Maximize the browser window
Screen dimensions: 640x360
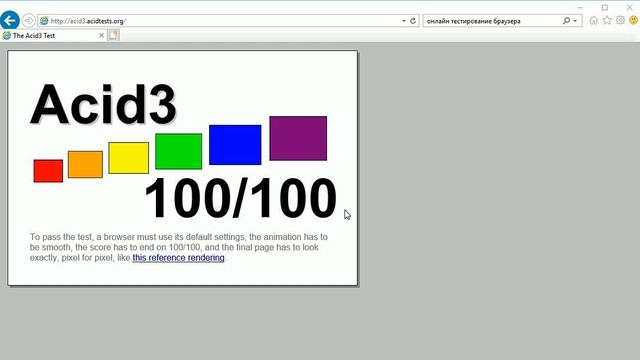tap(605, 7)
